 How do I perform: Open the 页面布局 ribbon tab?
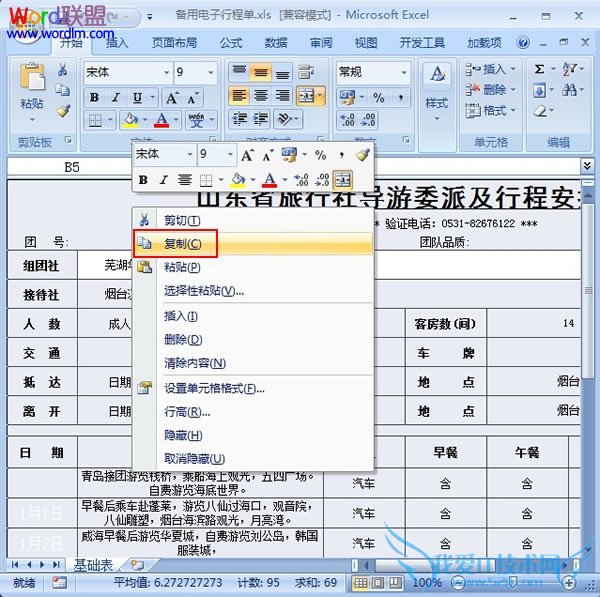click(174, 42)
